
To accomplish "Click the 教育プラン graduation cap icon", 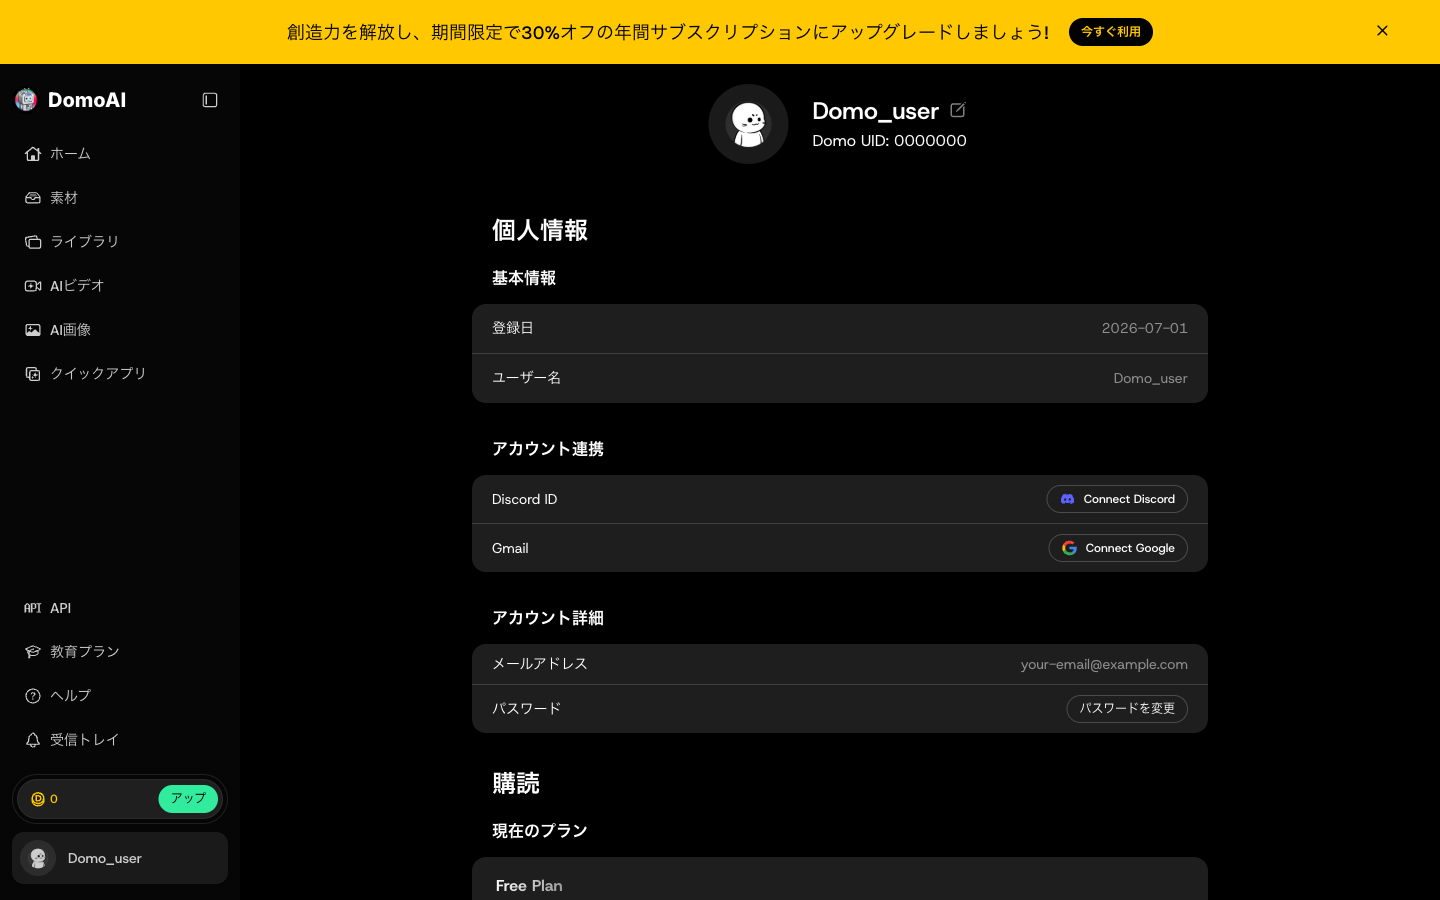I will [33, 652].
